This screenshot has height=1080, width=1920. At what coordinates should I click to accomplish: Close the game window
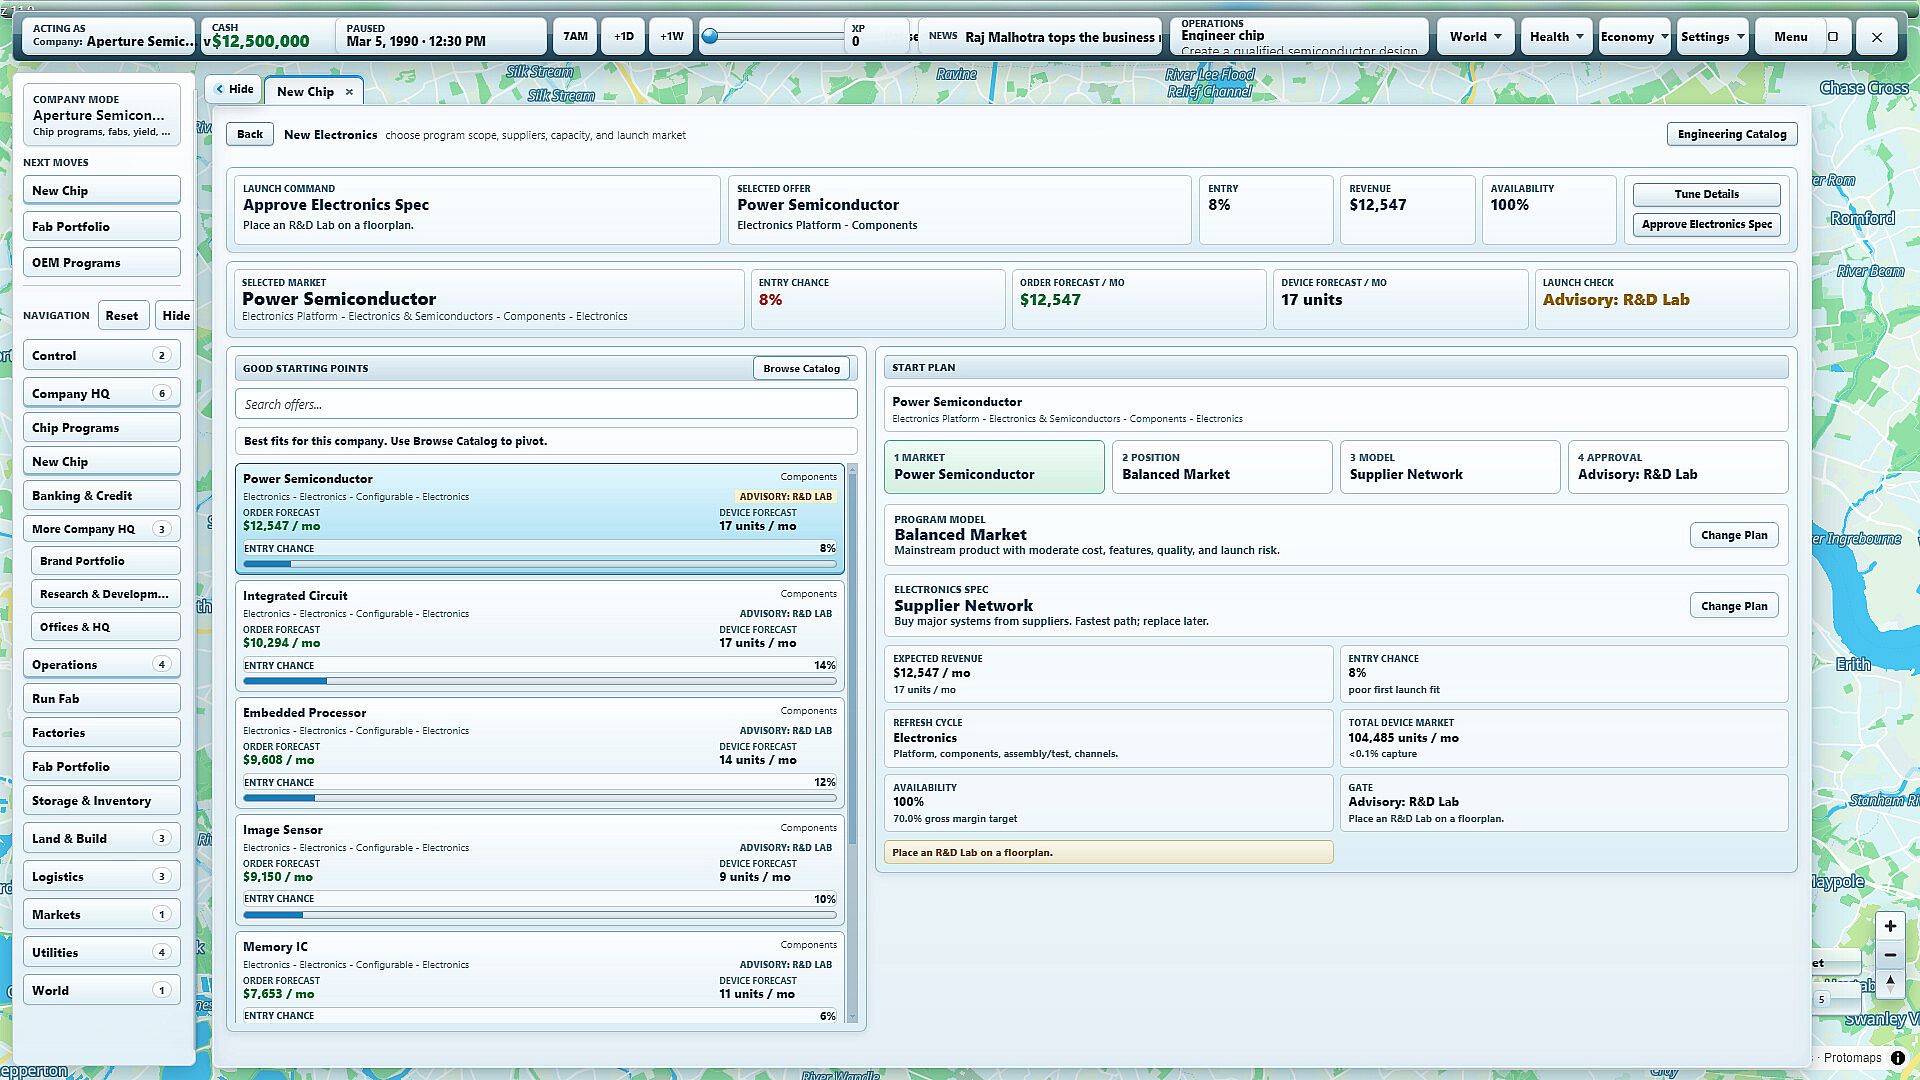click(1877, 37)
